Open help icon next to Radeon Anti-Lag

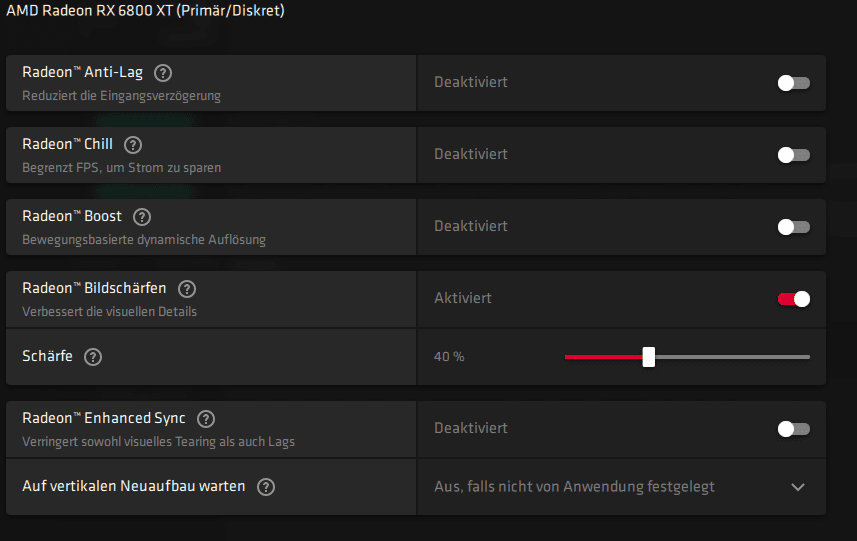(163, 73)
